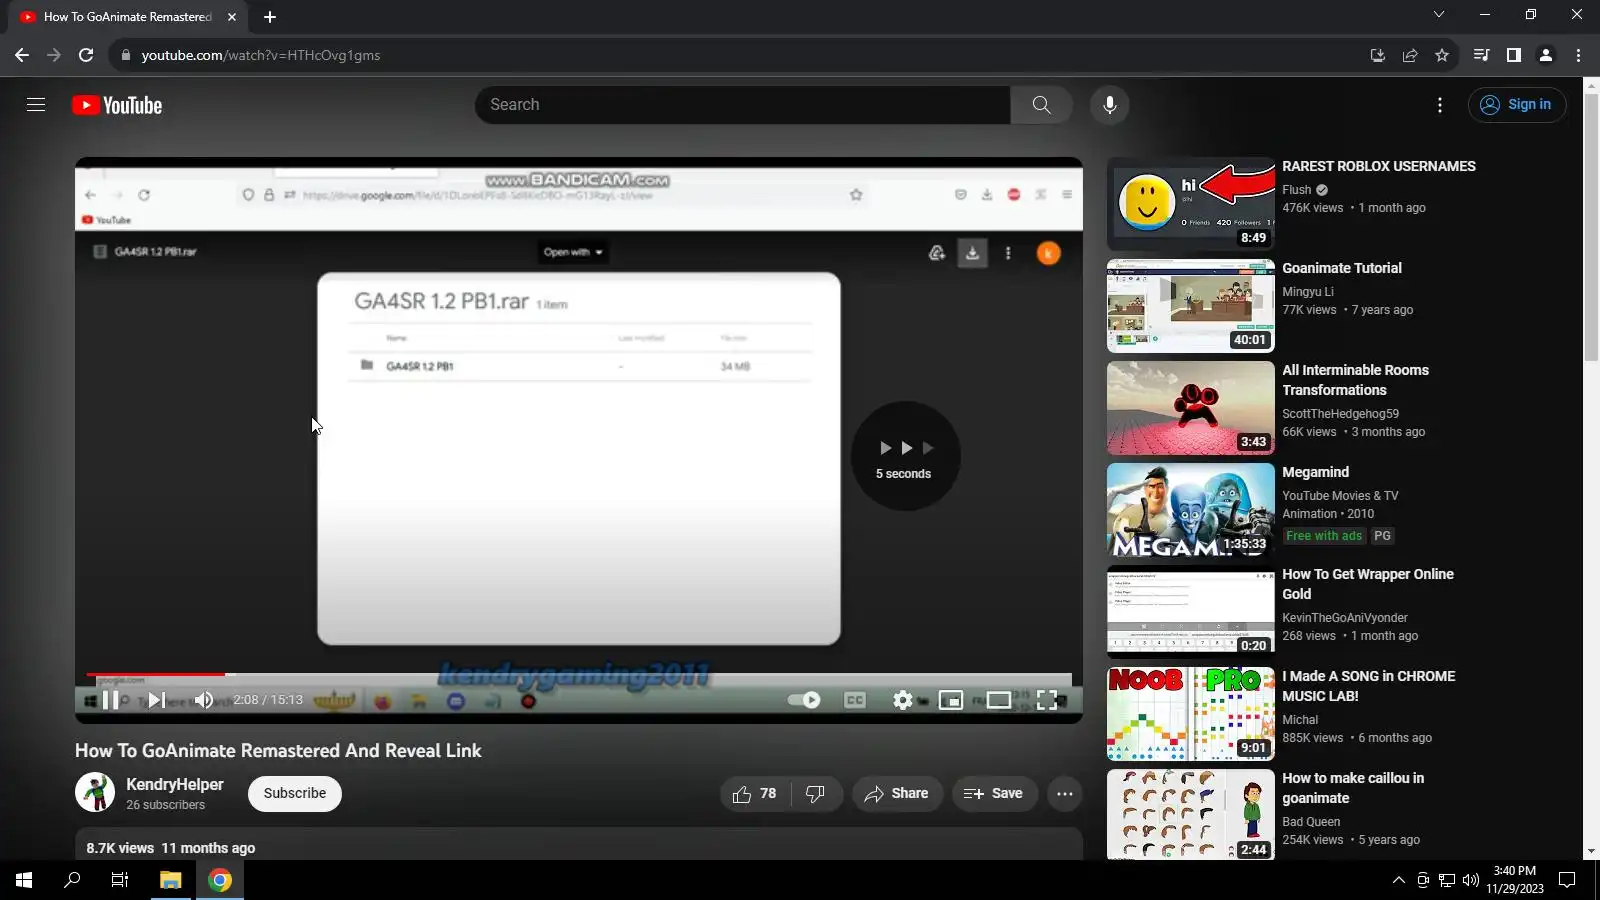Open the KendryHelper channel name link

pos(175,785)
